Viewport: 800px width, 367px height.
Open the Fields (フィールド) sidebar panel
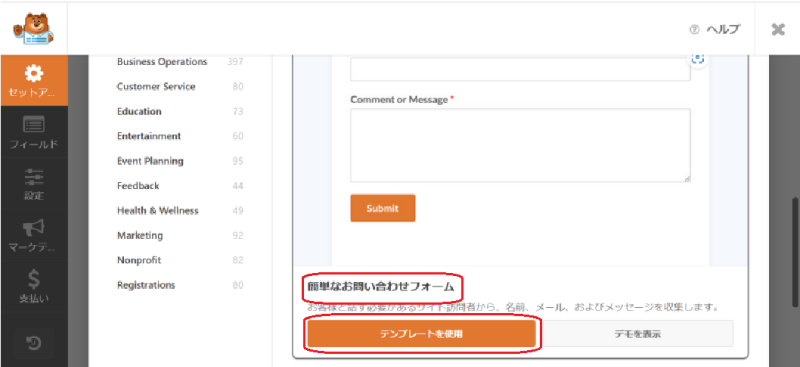[x=34, y=132]
